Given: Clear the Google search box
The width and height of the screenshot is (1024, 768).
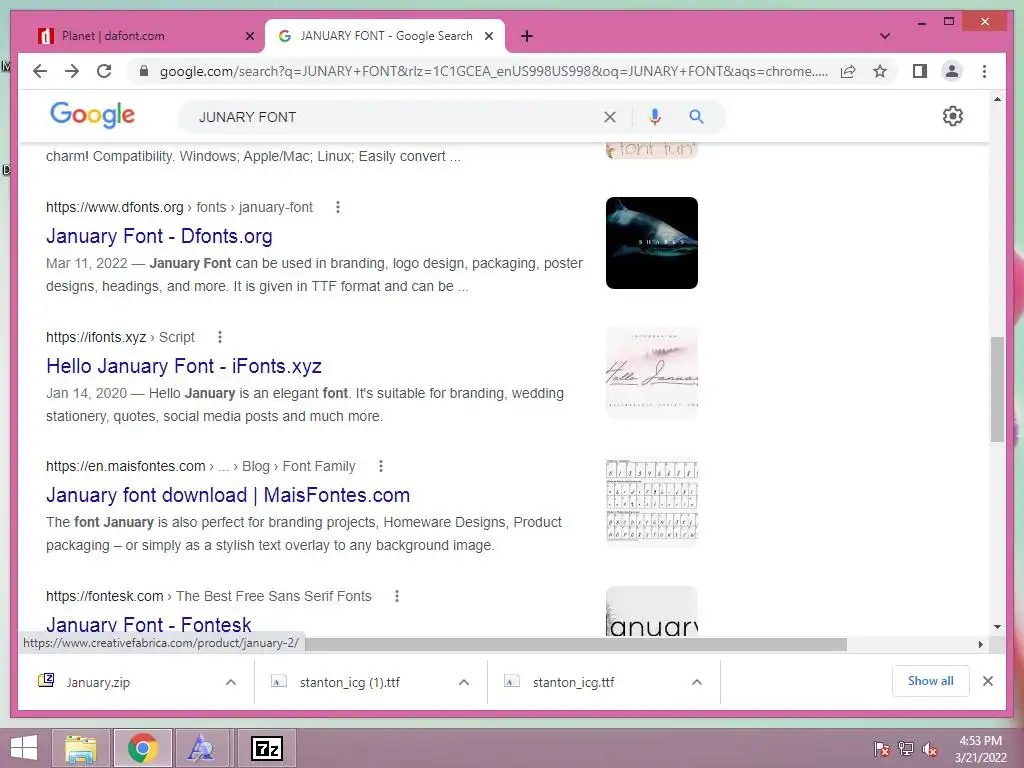Looking at the screenshot, I should click(609, 117).
